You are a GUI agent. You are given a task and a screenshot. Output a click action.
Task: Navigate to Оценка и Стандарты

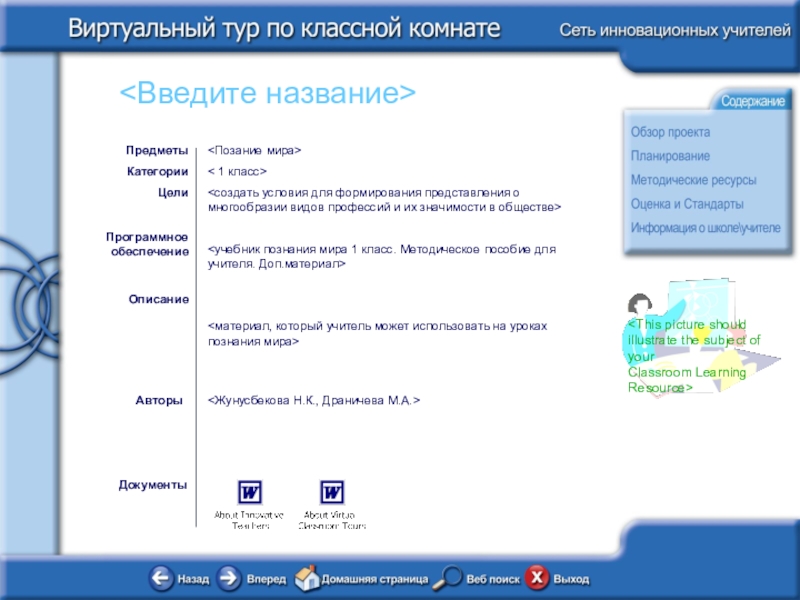coord(686,204)
